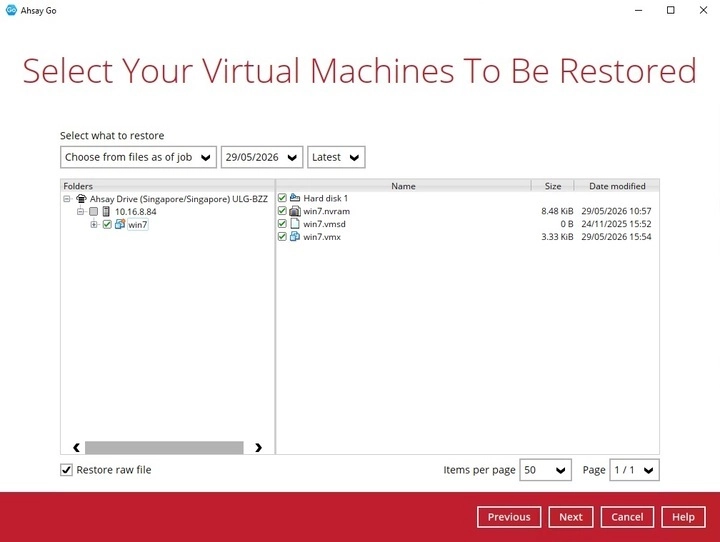
Task: Select the win7 item in folder tree
Action: [138, 225]
